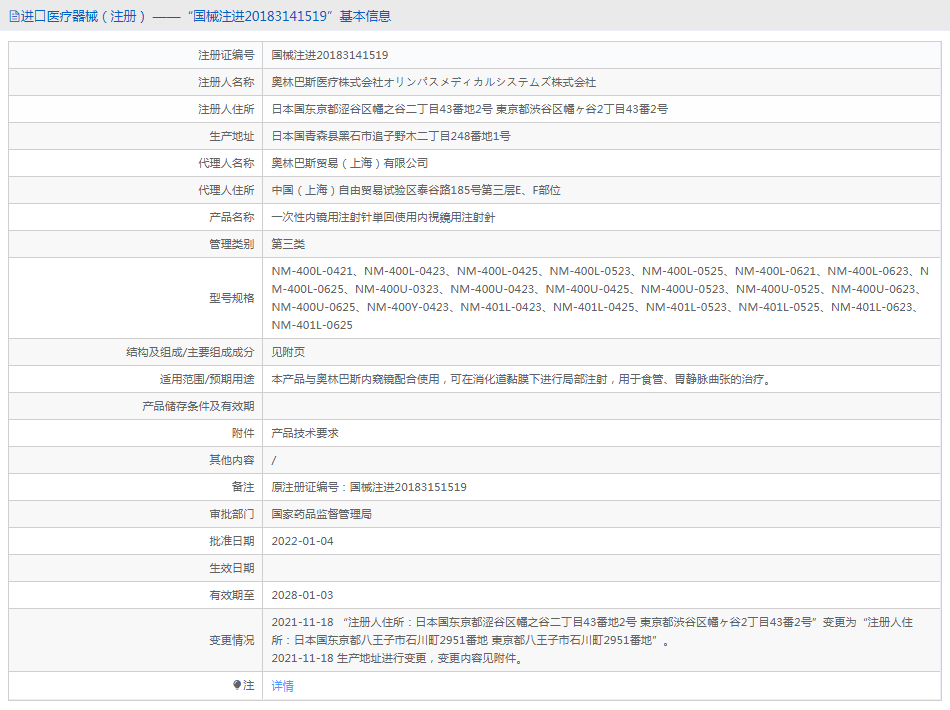This screenshot has width=950, height=710.
Task: Click the 有效期至 label
Action: (x=231, y=595)
